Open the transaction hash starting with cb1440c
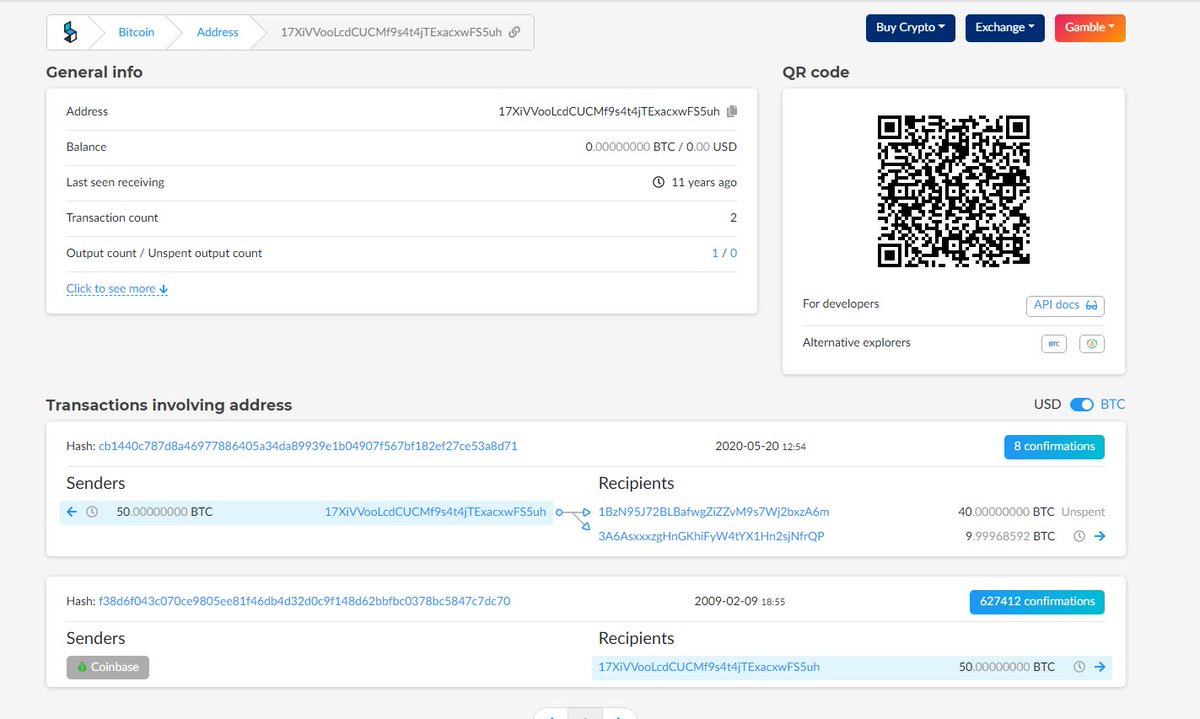The image size is (1200, 719). tap(308, 446)
